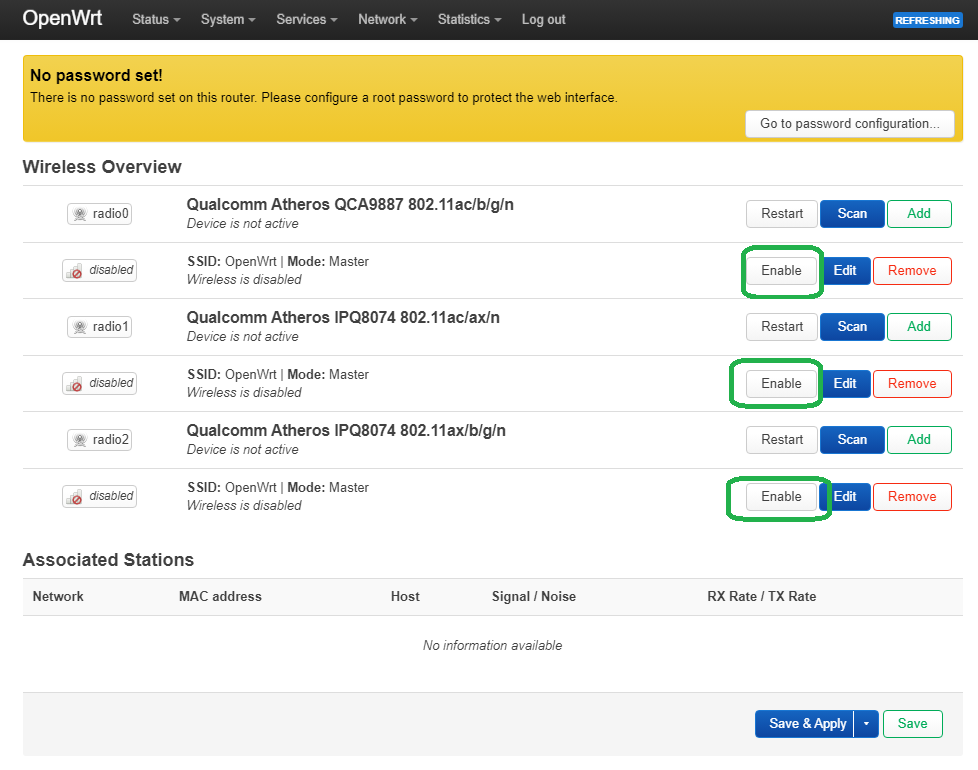Remove the radio0 OpenWrt network
The image size is (978, 770).
click(x=912, y=271)
